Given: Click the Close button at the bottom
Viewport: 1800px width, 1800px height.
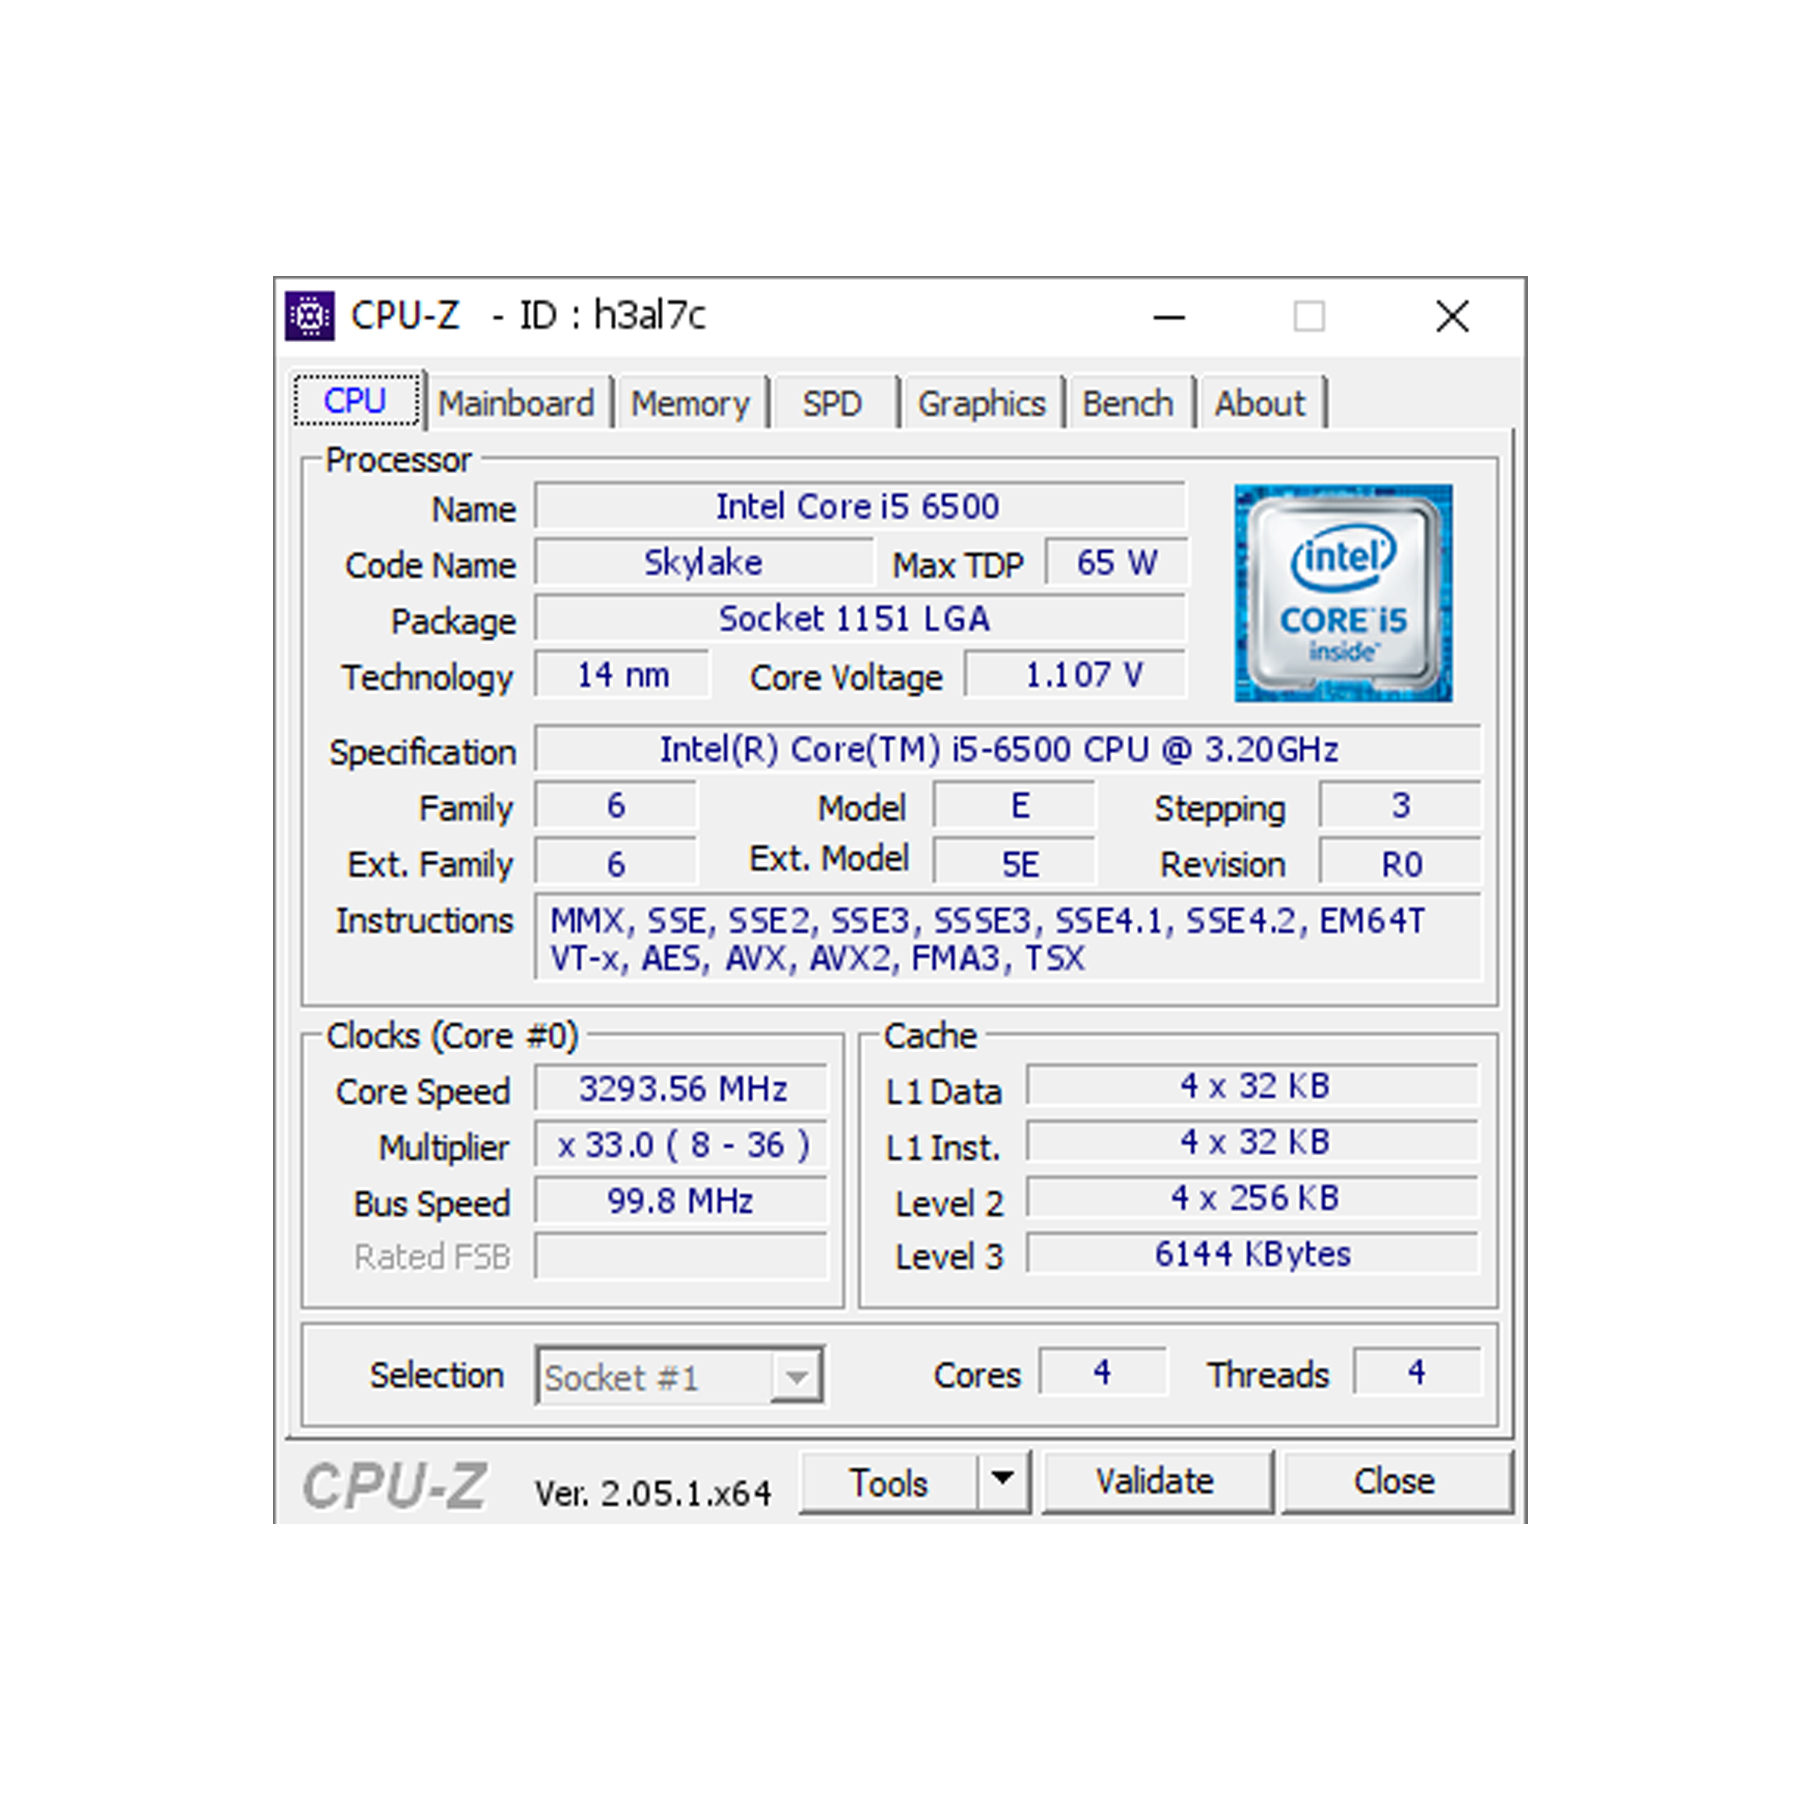Looking at the screenshot, I should click(x=1395, y=1481).
